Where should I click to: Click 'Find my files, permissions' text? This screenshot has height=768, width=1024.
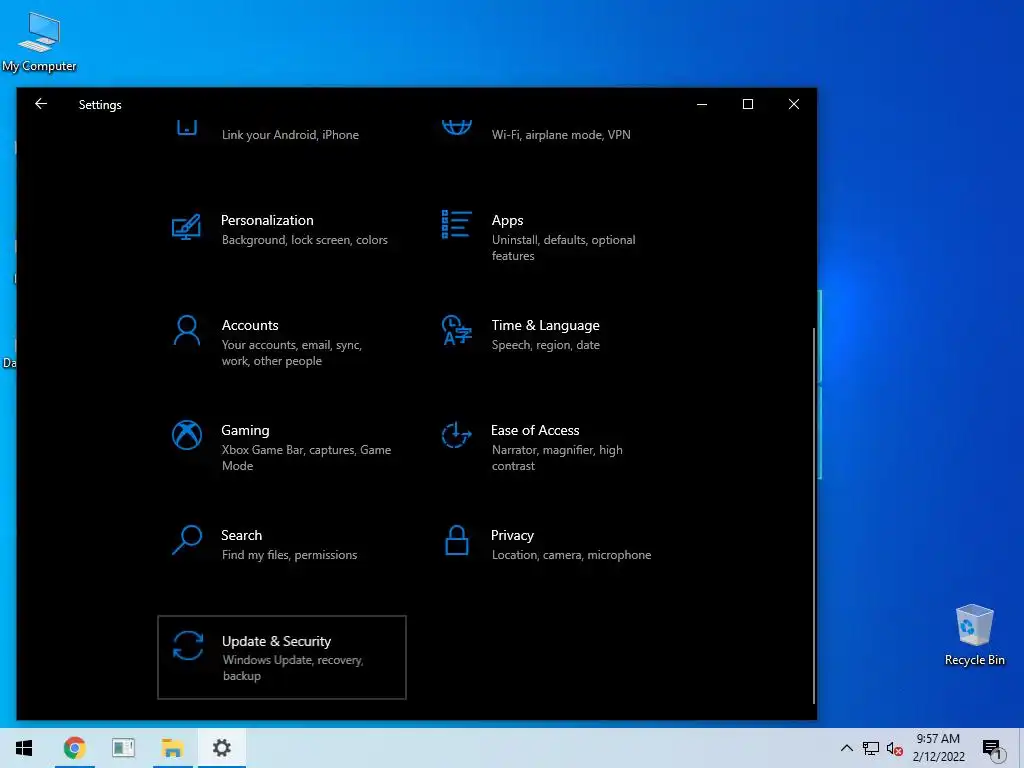(x=289, y=554)
